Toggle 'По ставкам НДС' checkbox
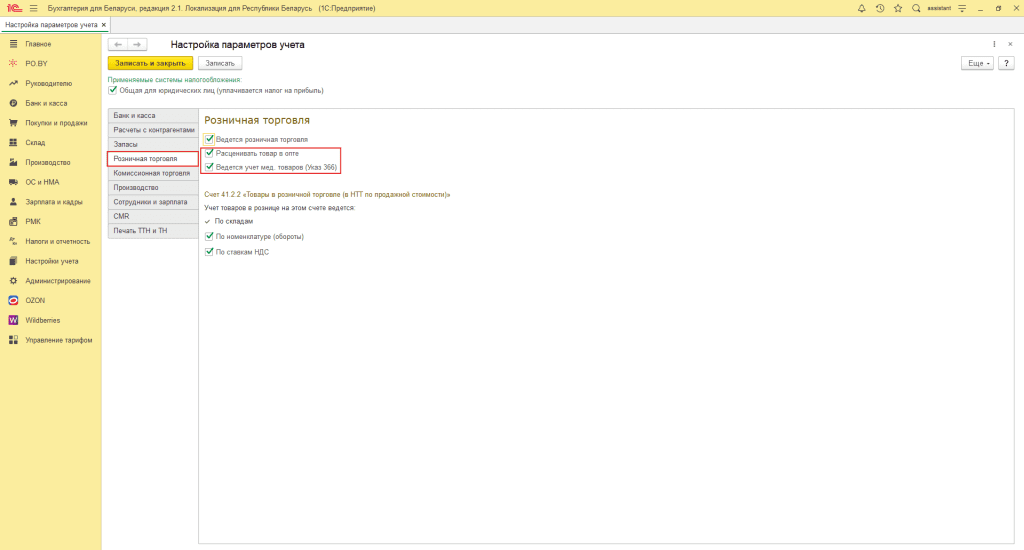Image resolution: width=1024 pixels, height=550 pixels. pyautogui.click(x=210, y=252)
